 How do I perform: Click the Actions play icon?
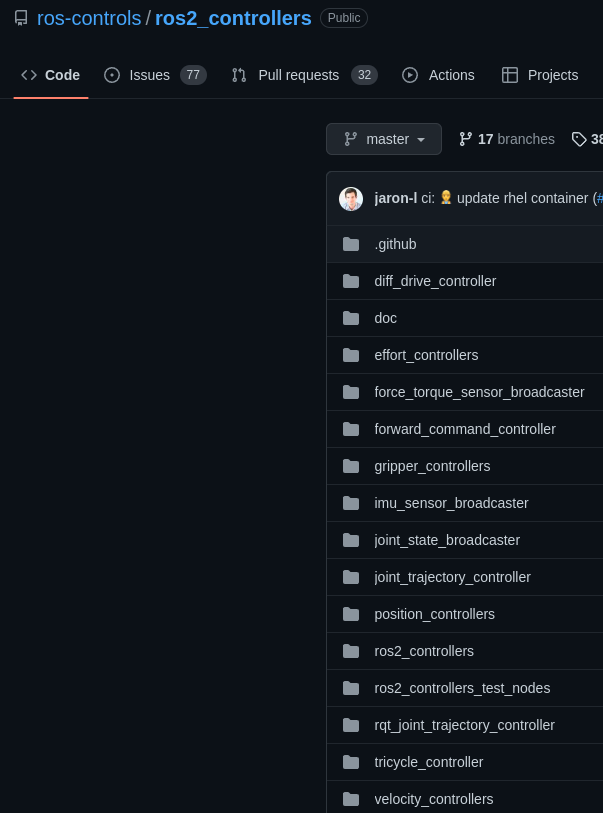pyautogui.click(x=410, y=75)
